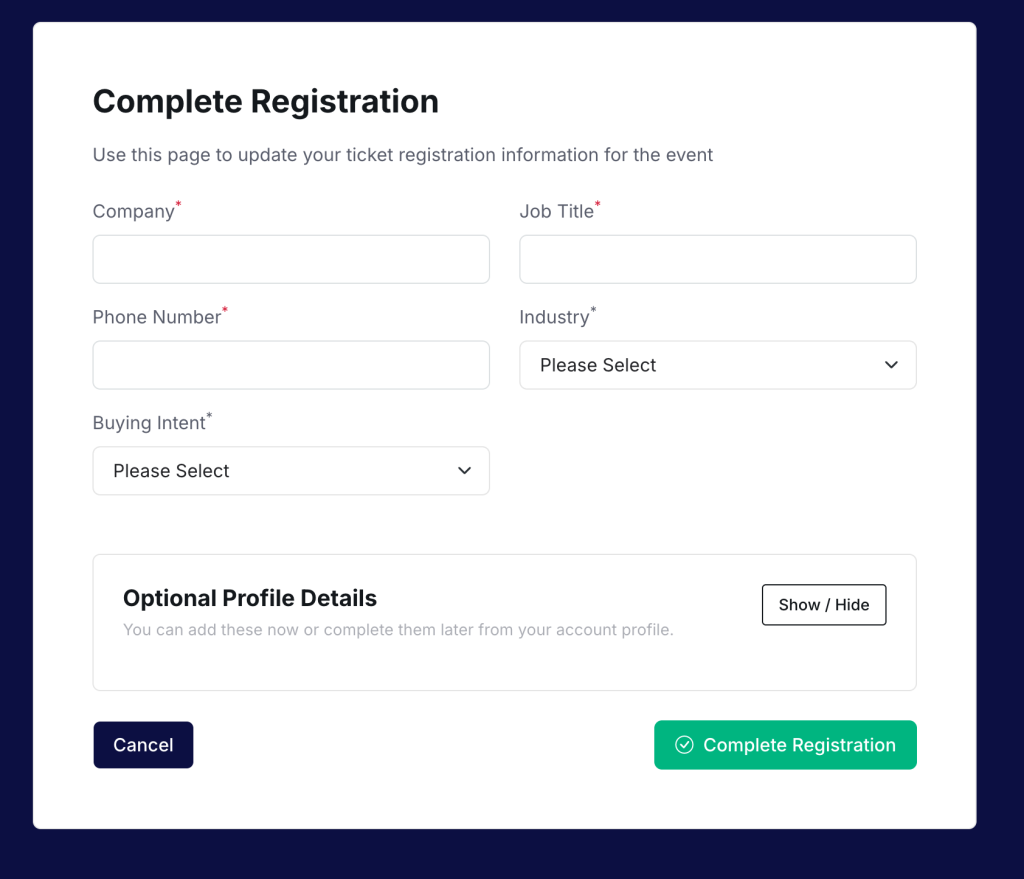Click the 'You can add these now' description
Image resolution: width=1024 pixels, height=879 pixels.
398,630
